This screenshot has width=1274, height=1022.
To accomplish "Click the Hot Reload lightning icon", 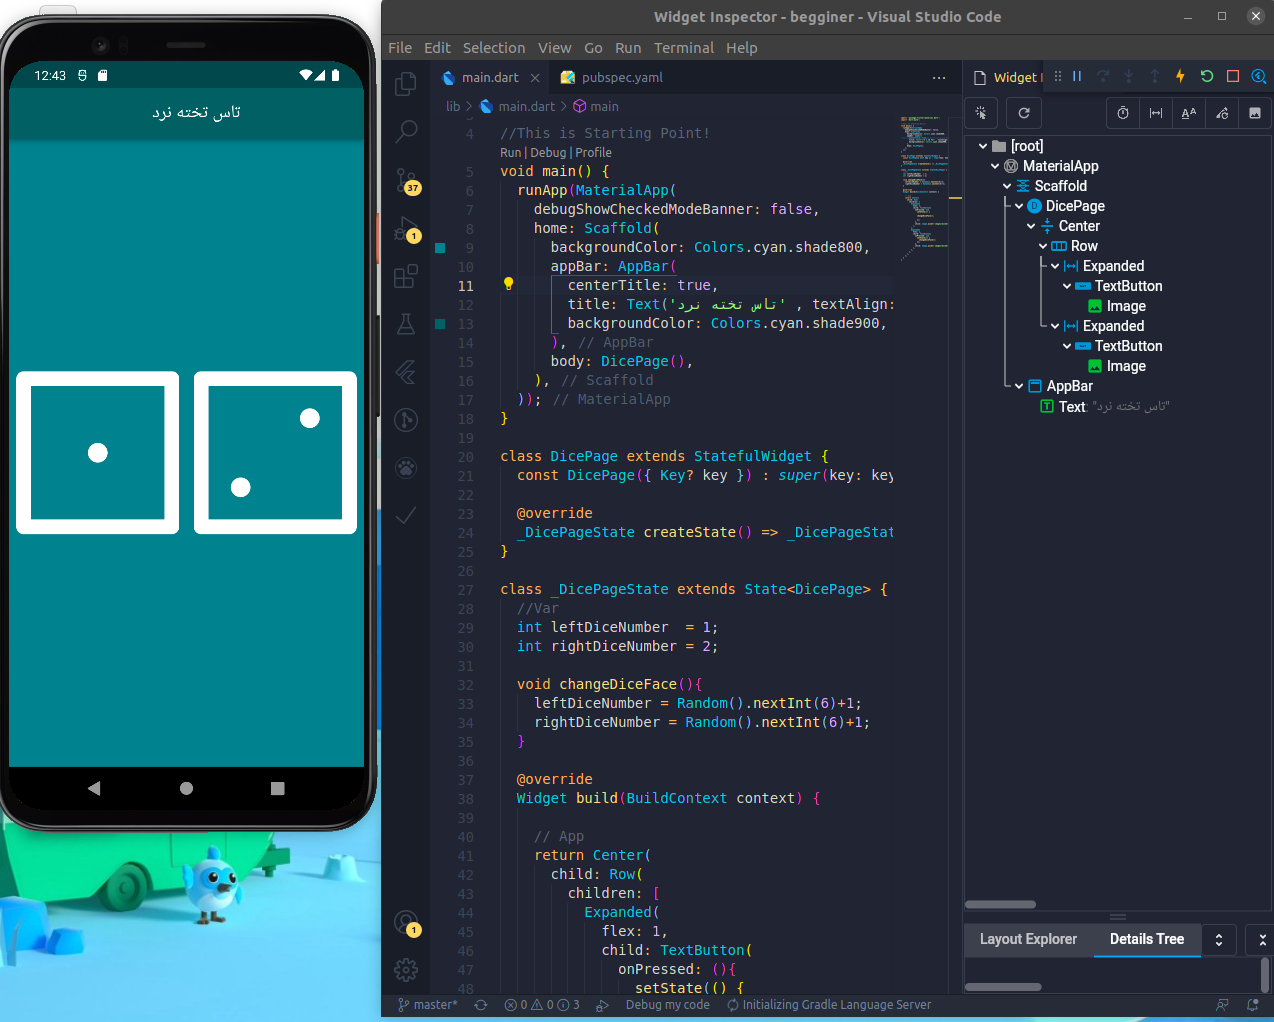I will point(1180,76).
